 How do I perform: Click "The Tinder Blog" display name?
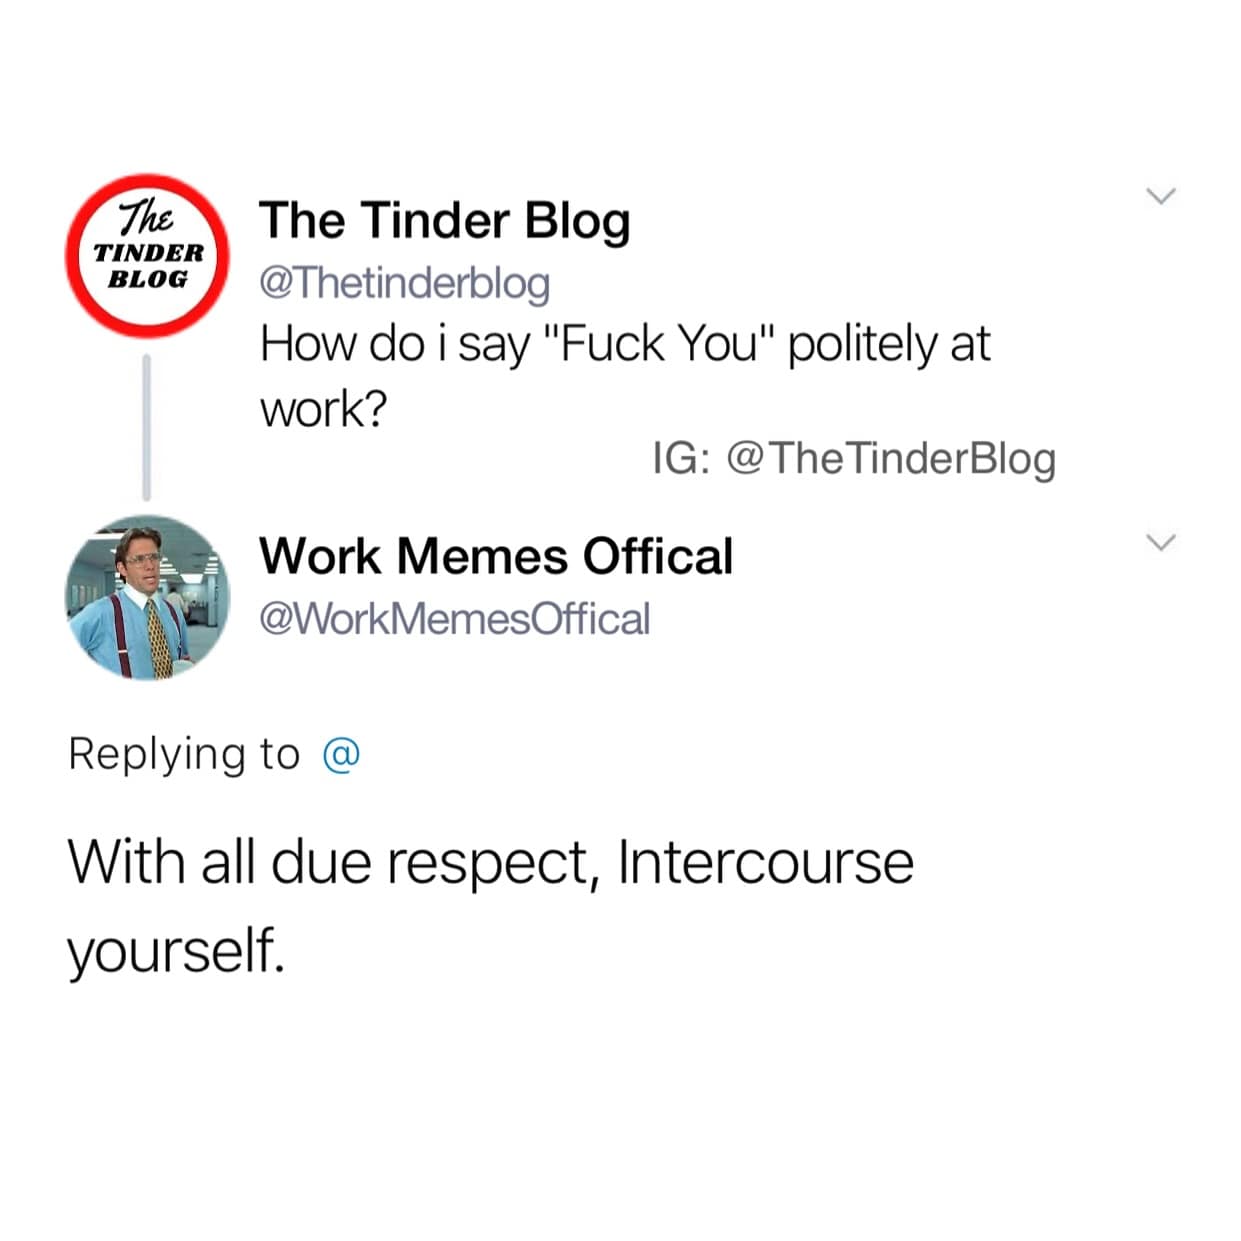[445, 221]
